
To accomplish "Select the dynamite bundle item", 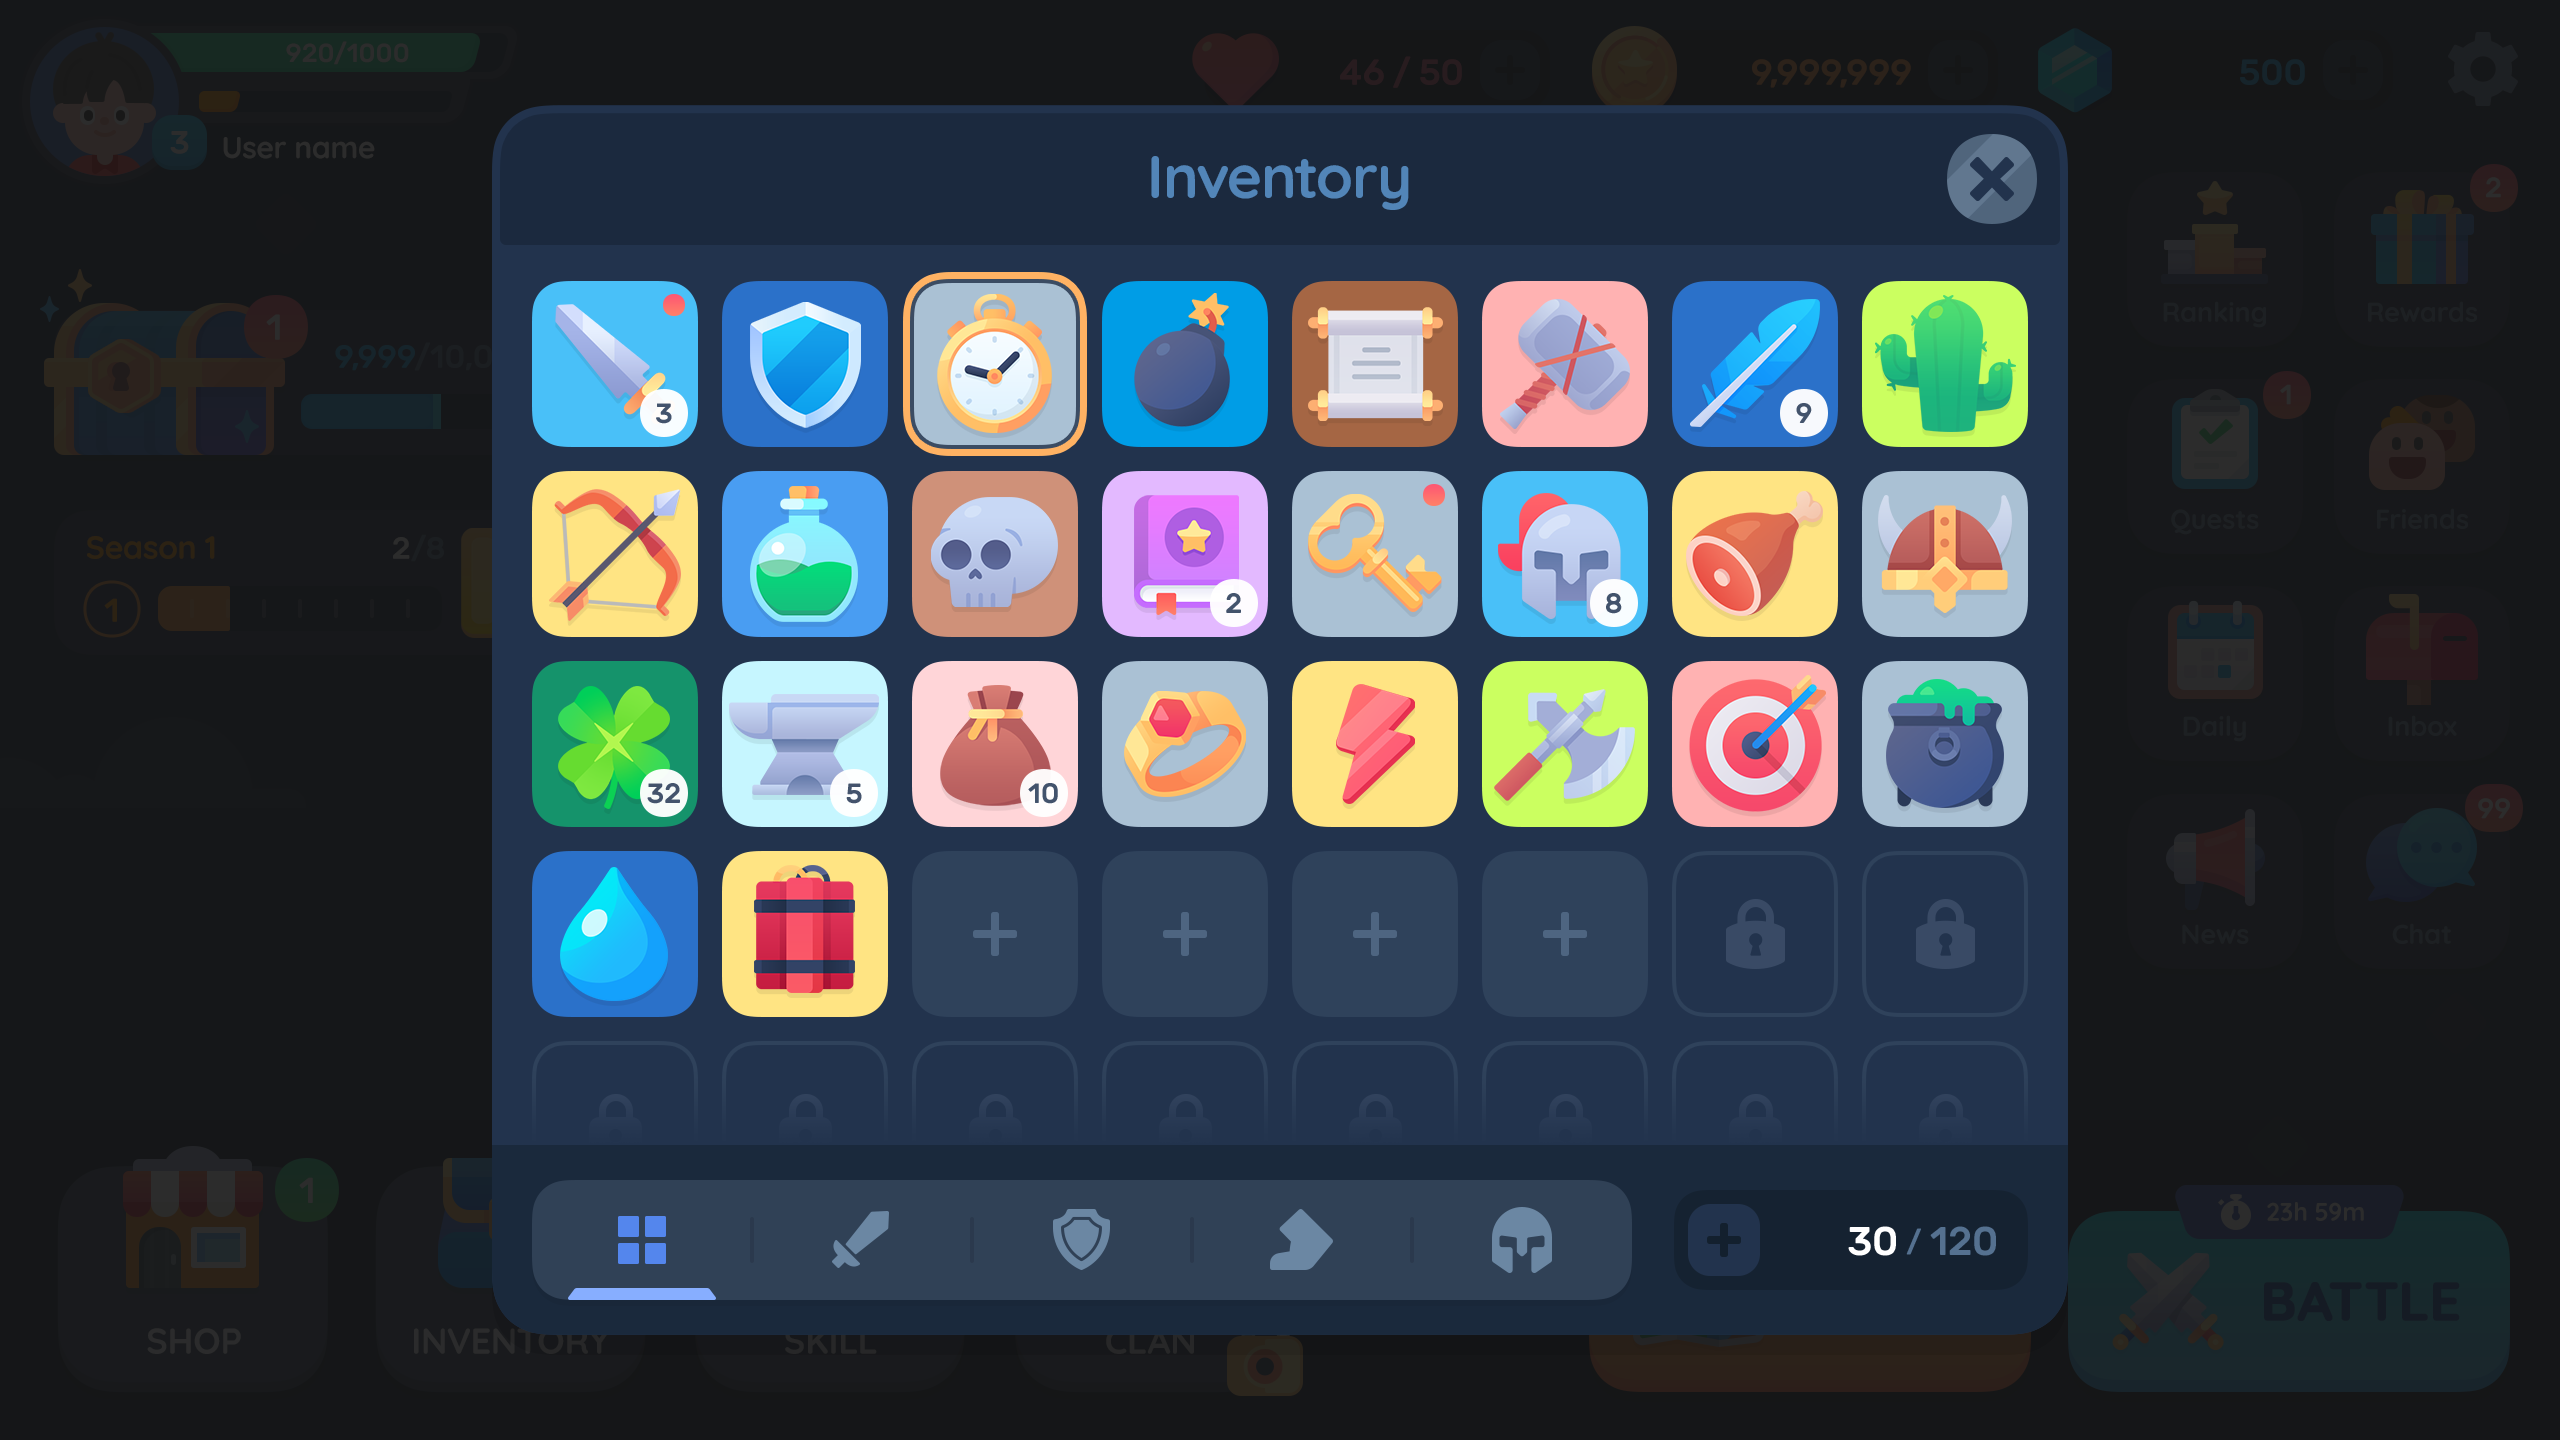I will click(x=804, y=934).
